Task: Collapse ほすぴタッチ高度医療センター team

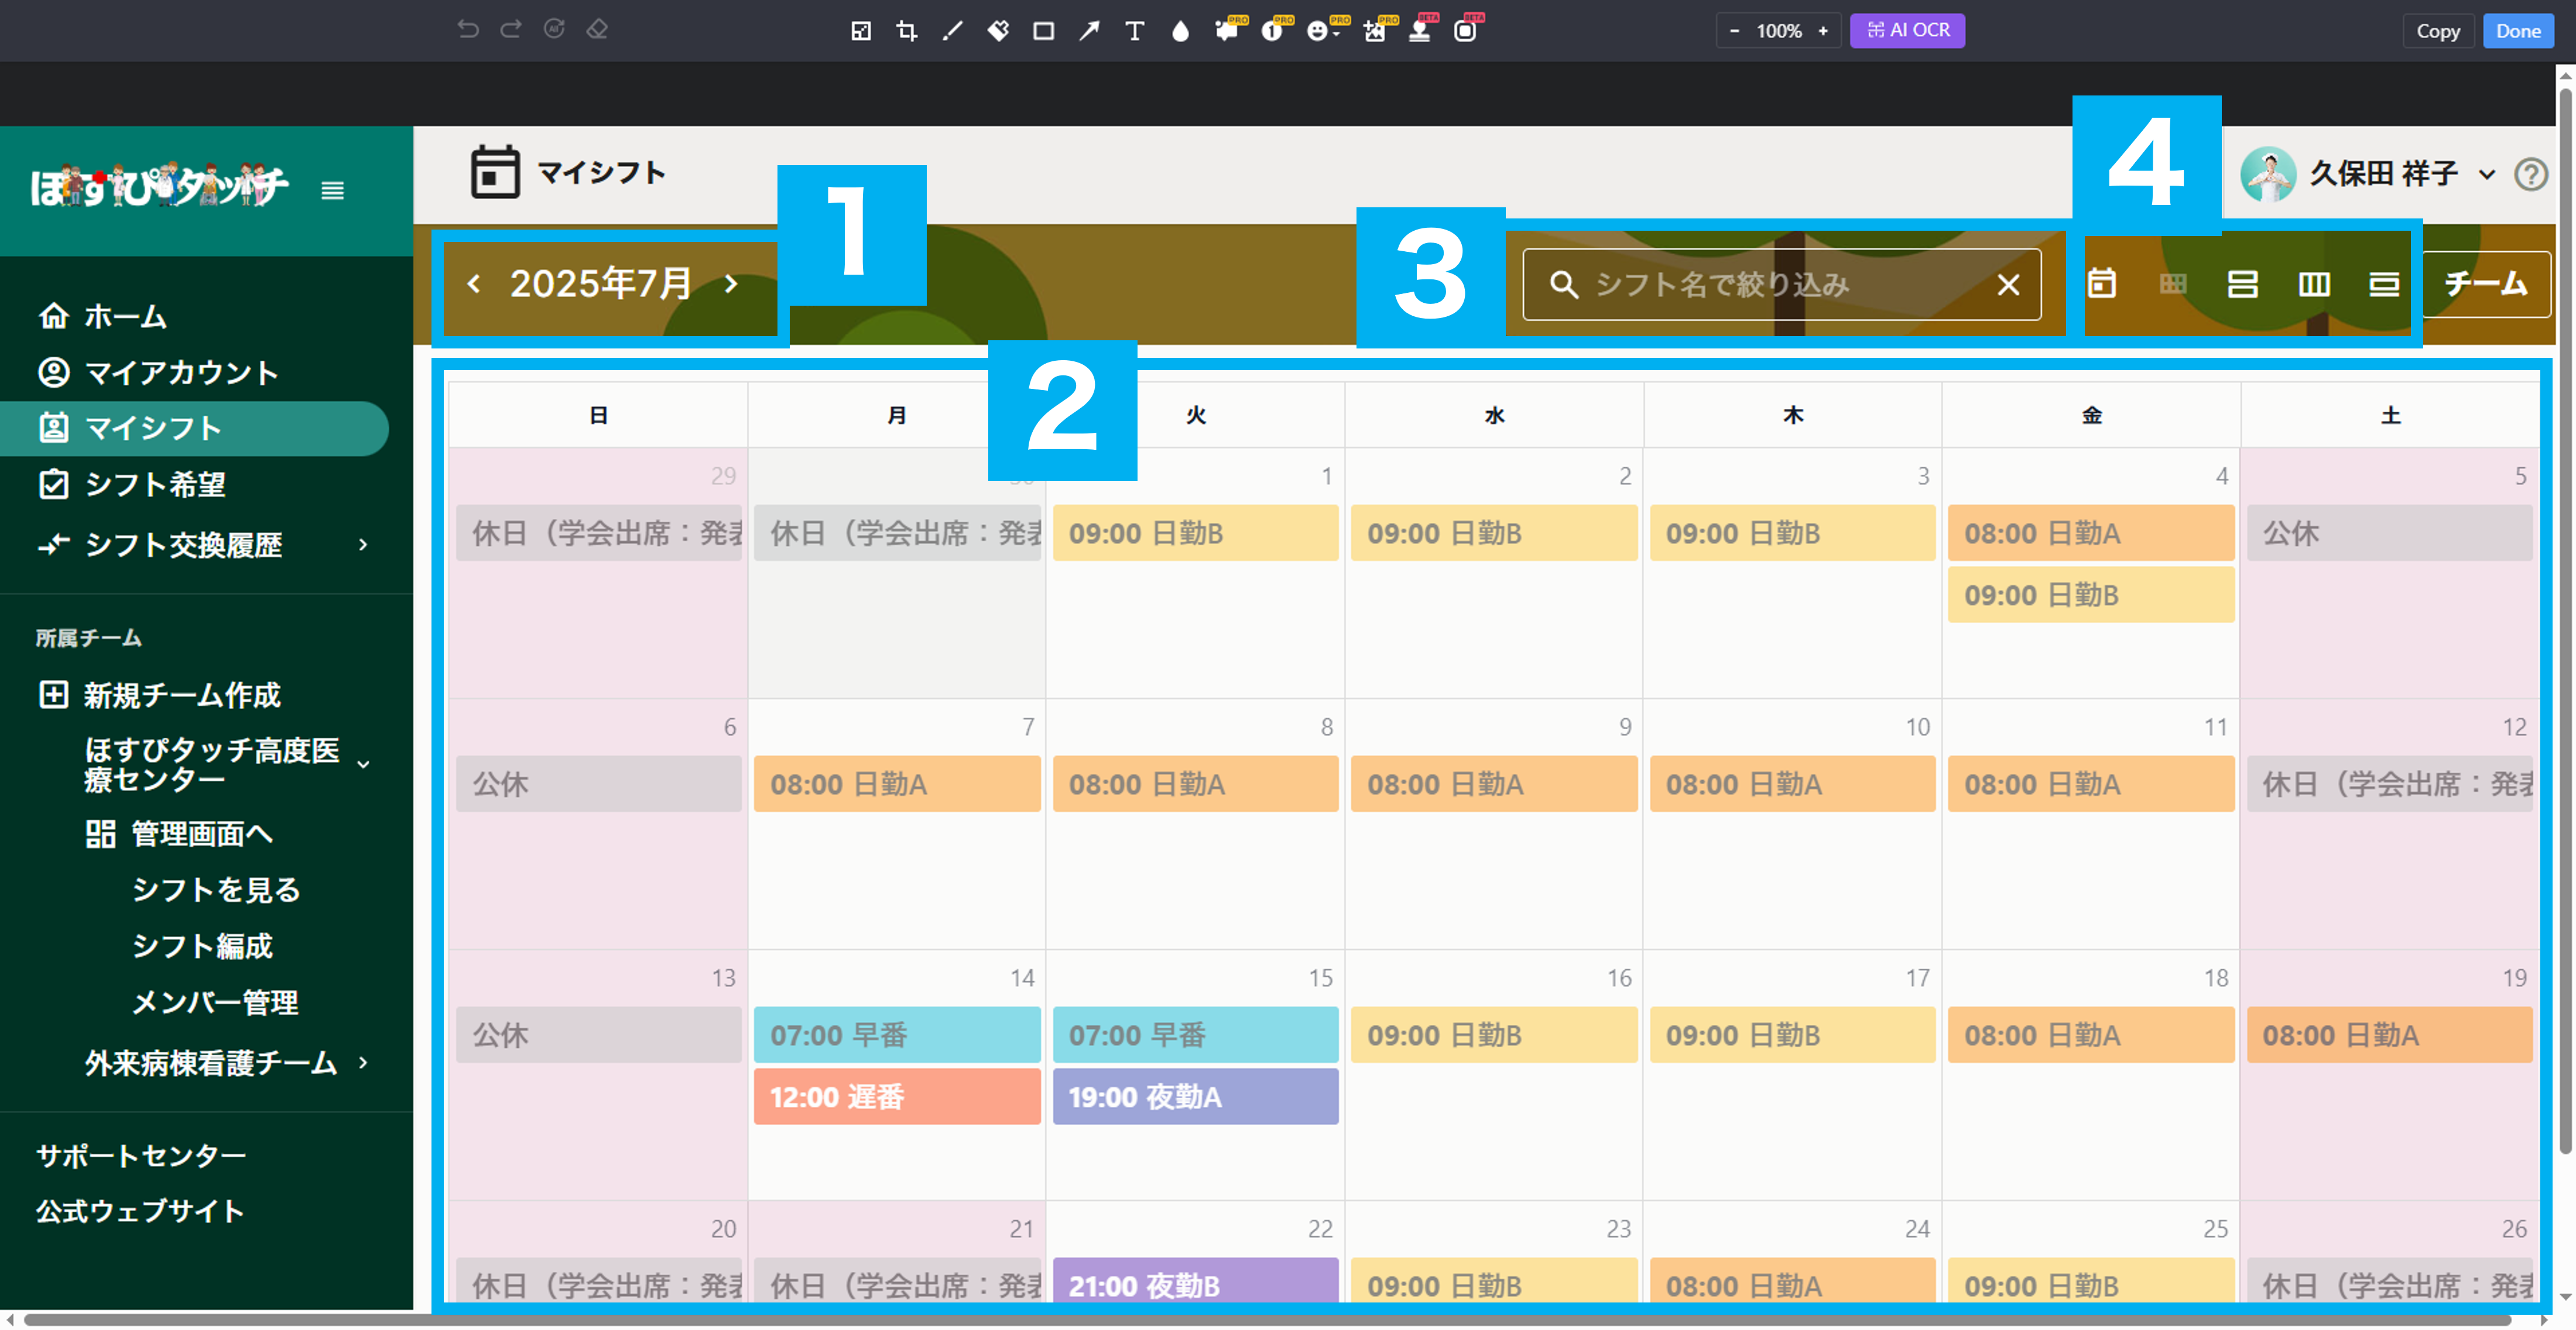Action: [x=363, y=764]
